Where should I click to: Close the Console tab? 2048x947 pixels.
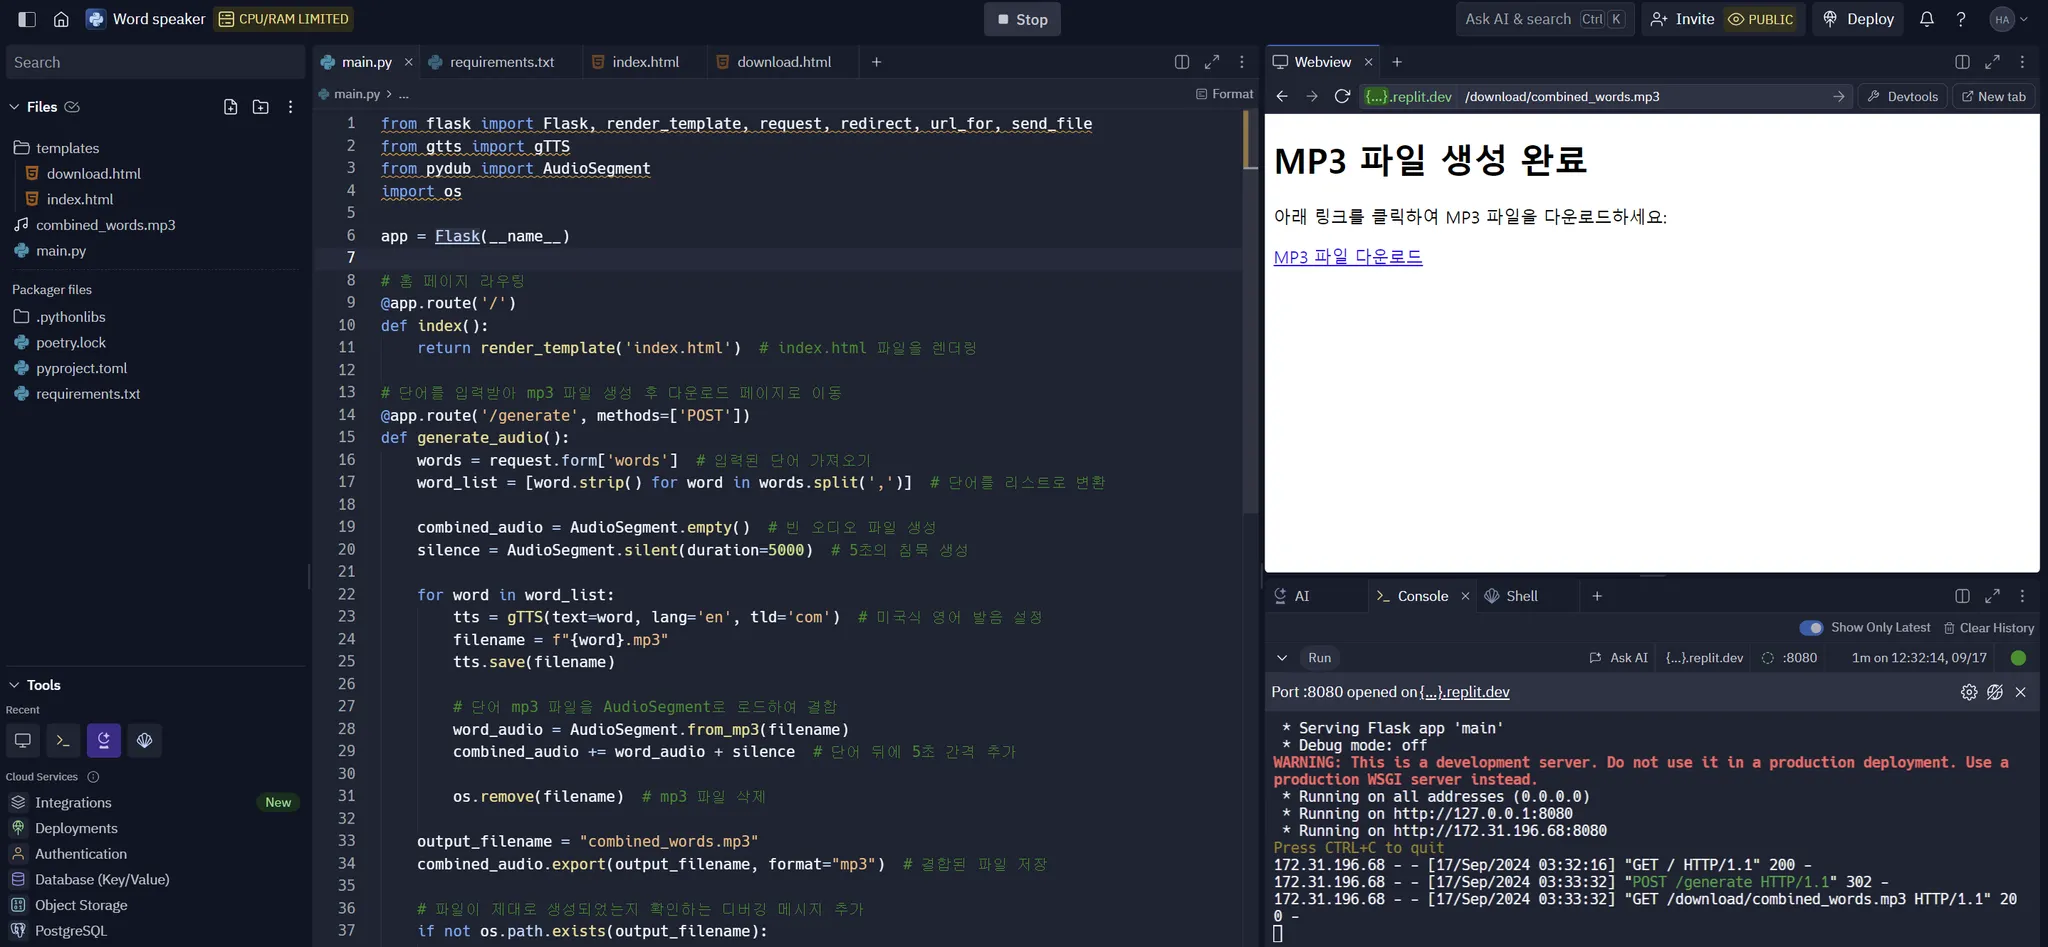1465,596
